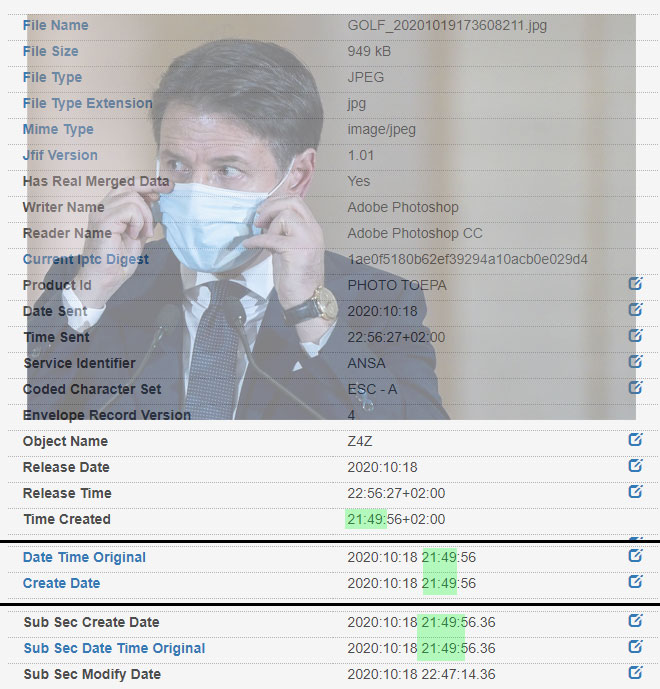This screenshot has height=689, width=660.
Task: Click the Sub Sec Modify Date value 22:47:14.36
Action: 458,674
